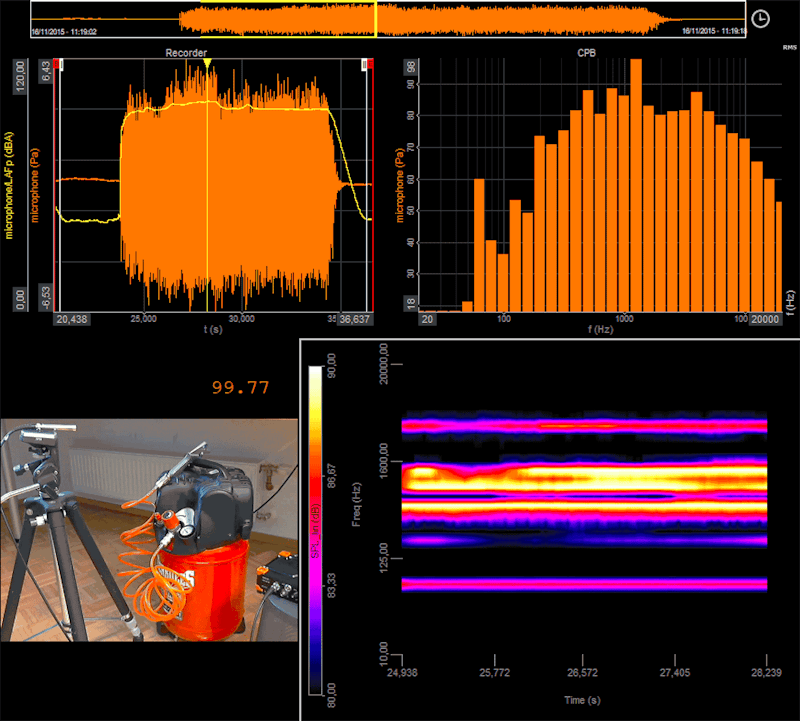
Task: Click the white range handle at Recorder's right edge
Action: tap(364, 65)
